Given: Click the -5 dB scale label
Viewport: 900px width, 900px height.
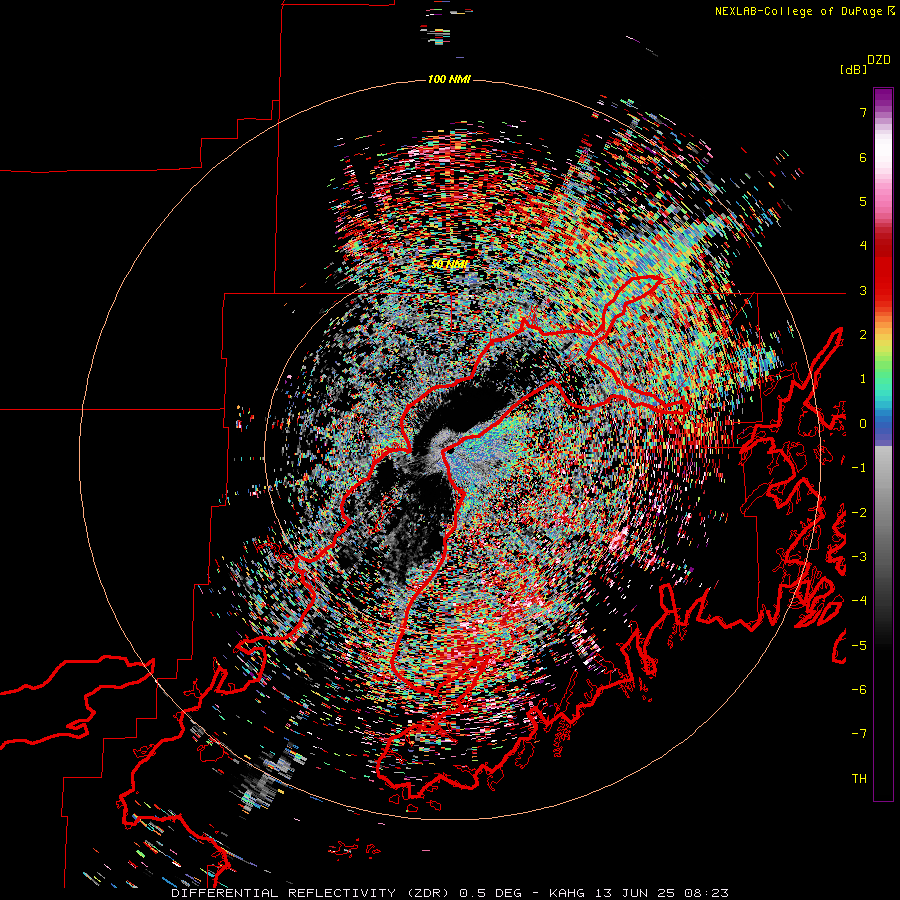Looking at the screenshot, I should (859, 646).
